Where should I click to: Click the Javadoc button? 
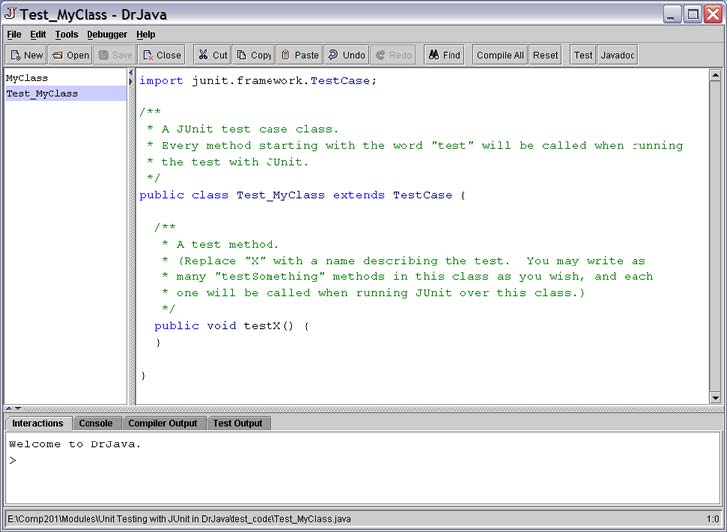[x=618, y=55]
